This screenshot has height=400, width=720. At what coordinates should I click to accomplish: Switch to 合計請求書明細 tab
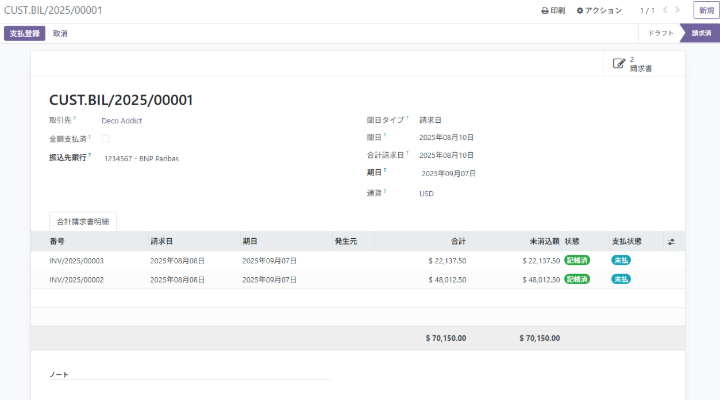click(83, 221)
